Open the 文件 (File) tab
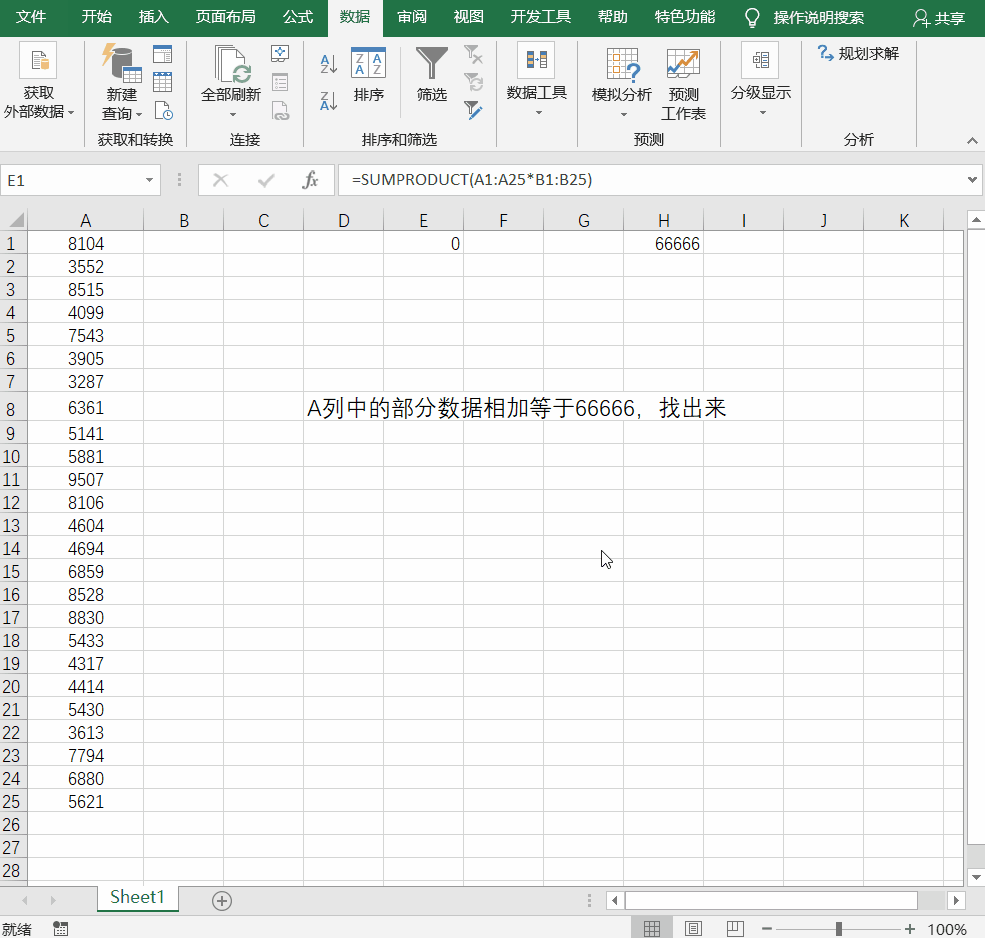The width and height of the screenshot is (985, 938). pyautogui.click(x=31, y=17)
